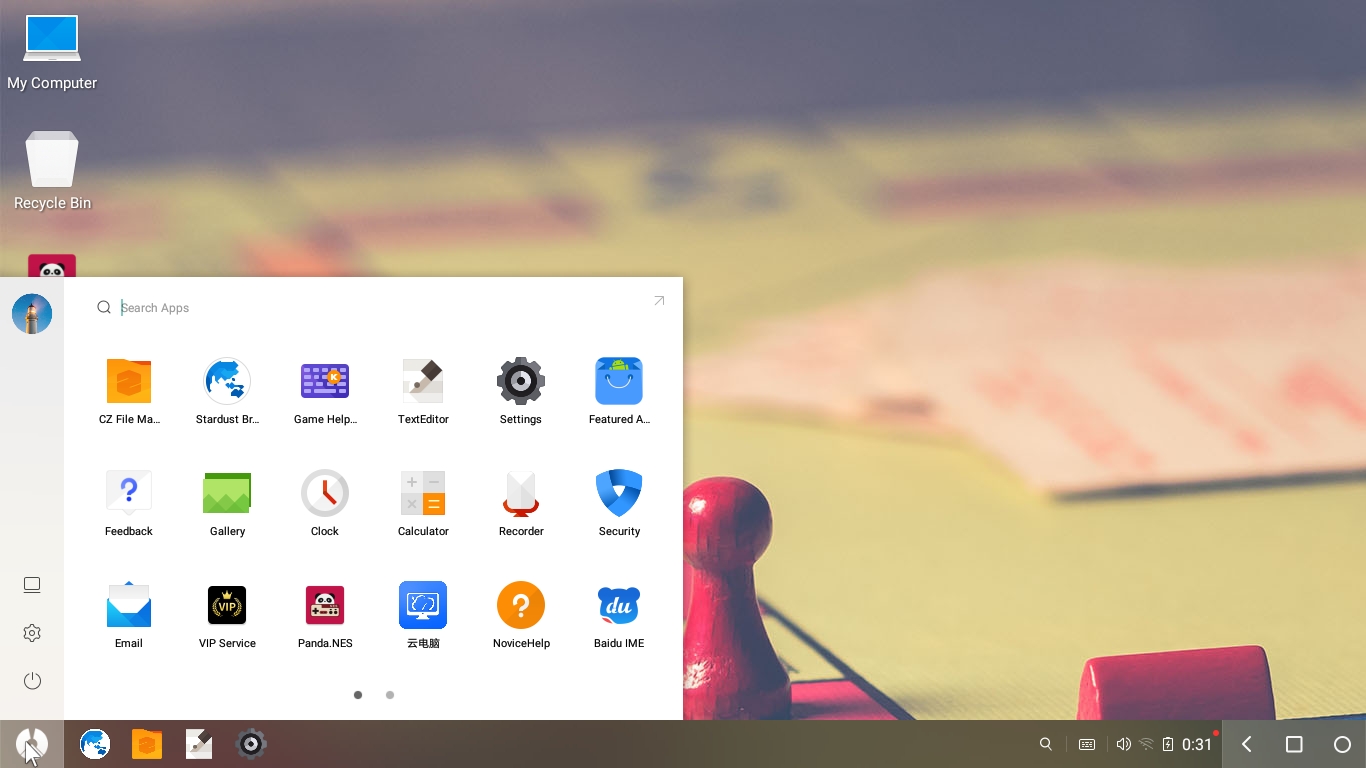The image size is (1366, 768).
Task: Open the Gallery app
Action: (227, 493)
